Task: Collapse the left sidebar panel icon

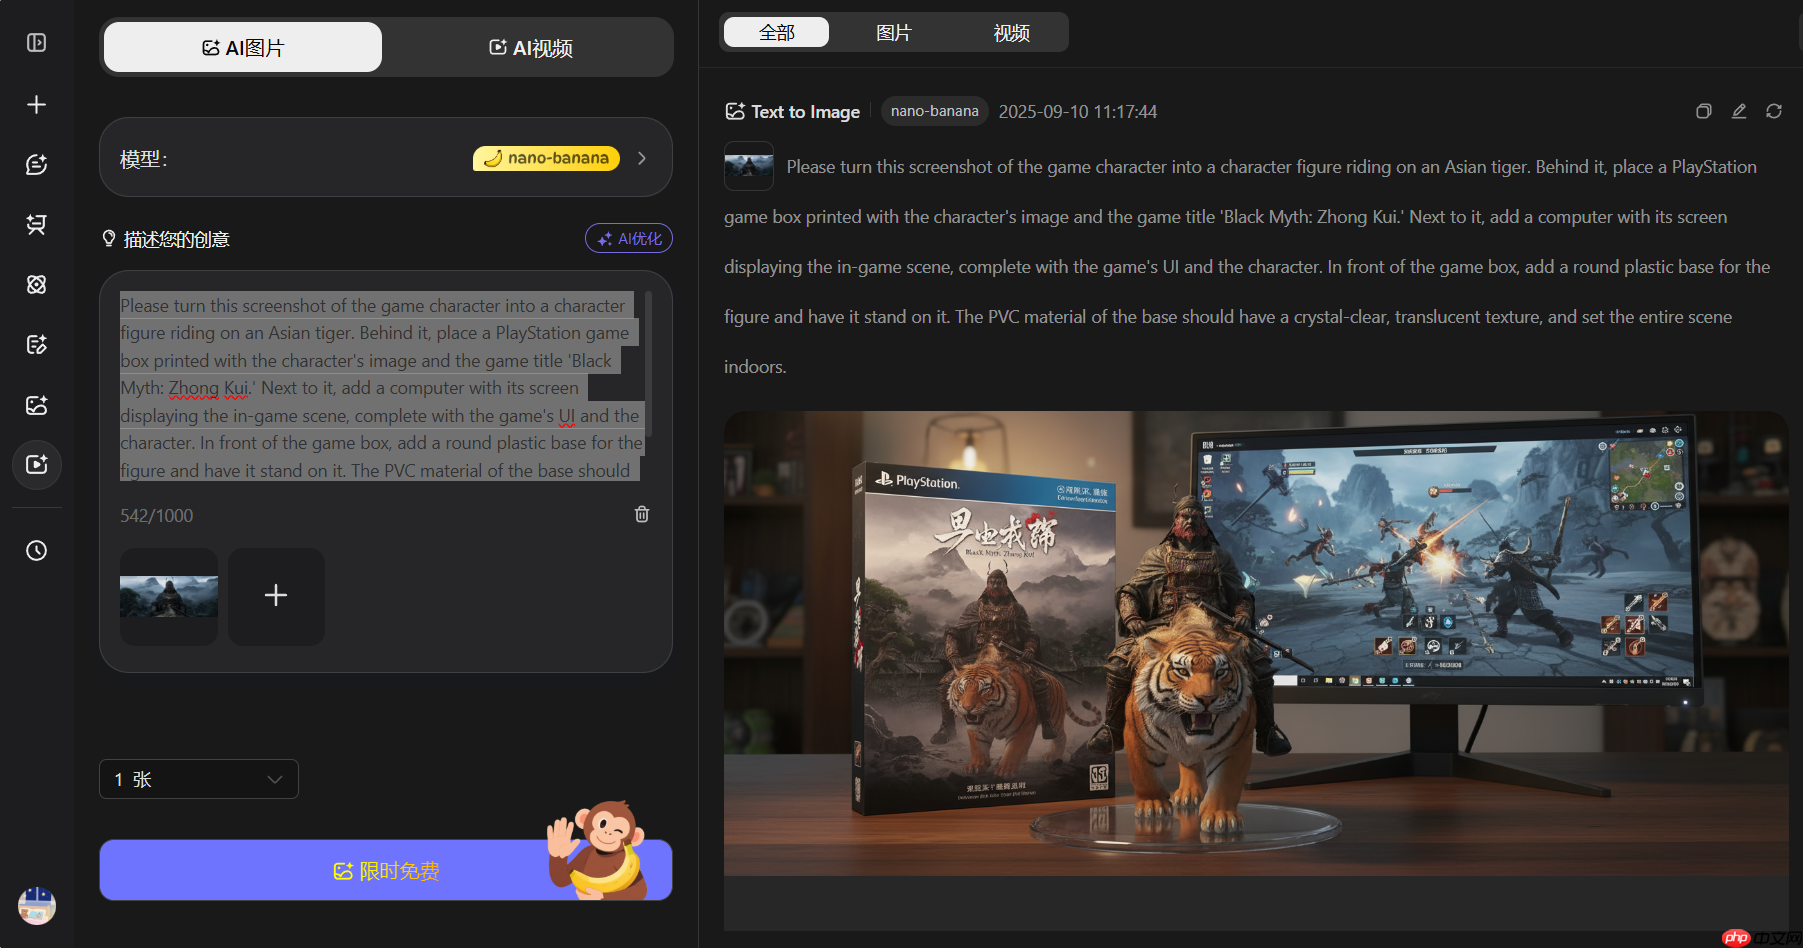Action: (36, 43)
